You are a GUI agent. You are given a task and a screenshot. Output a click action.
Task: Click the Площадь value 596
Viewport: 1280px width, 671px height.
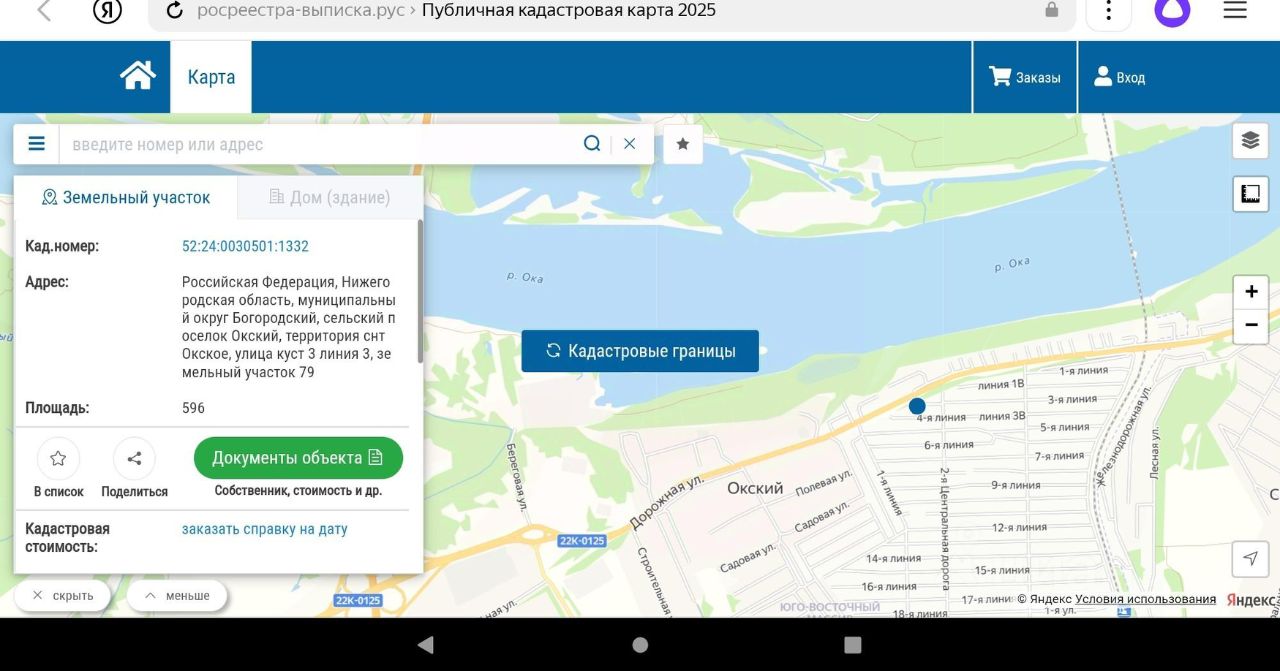coord(193,408)
